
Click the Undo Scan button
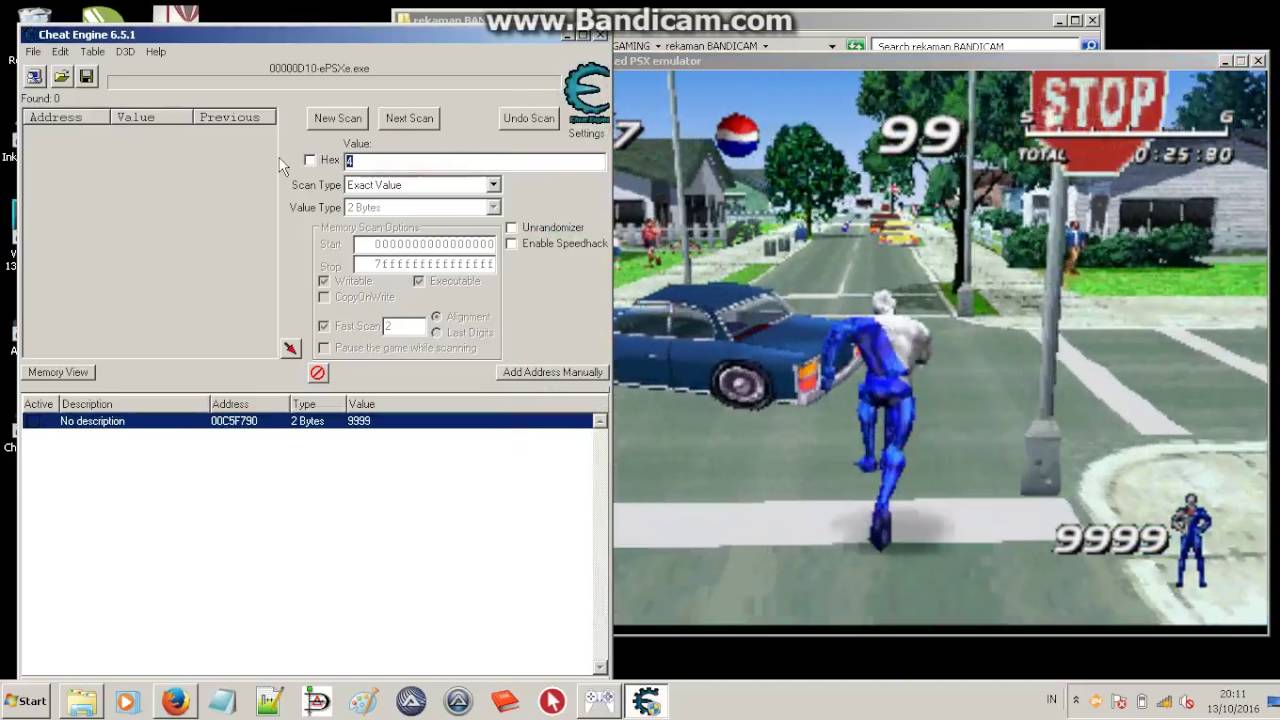[x=529, y=118]
